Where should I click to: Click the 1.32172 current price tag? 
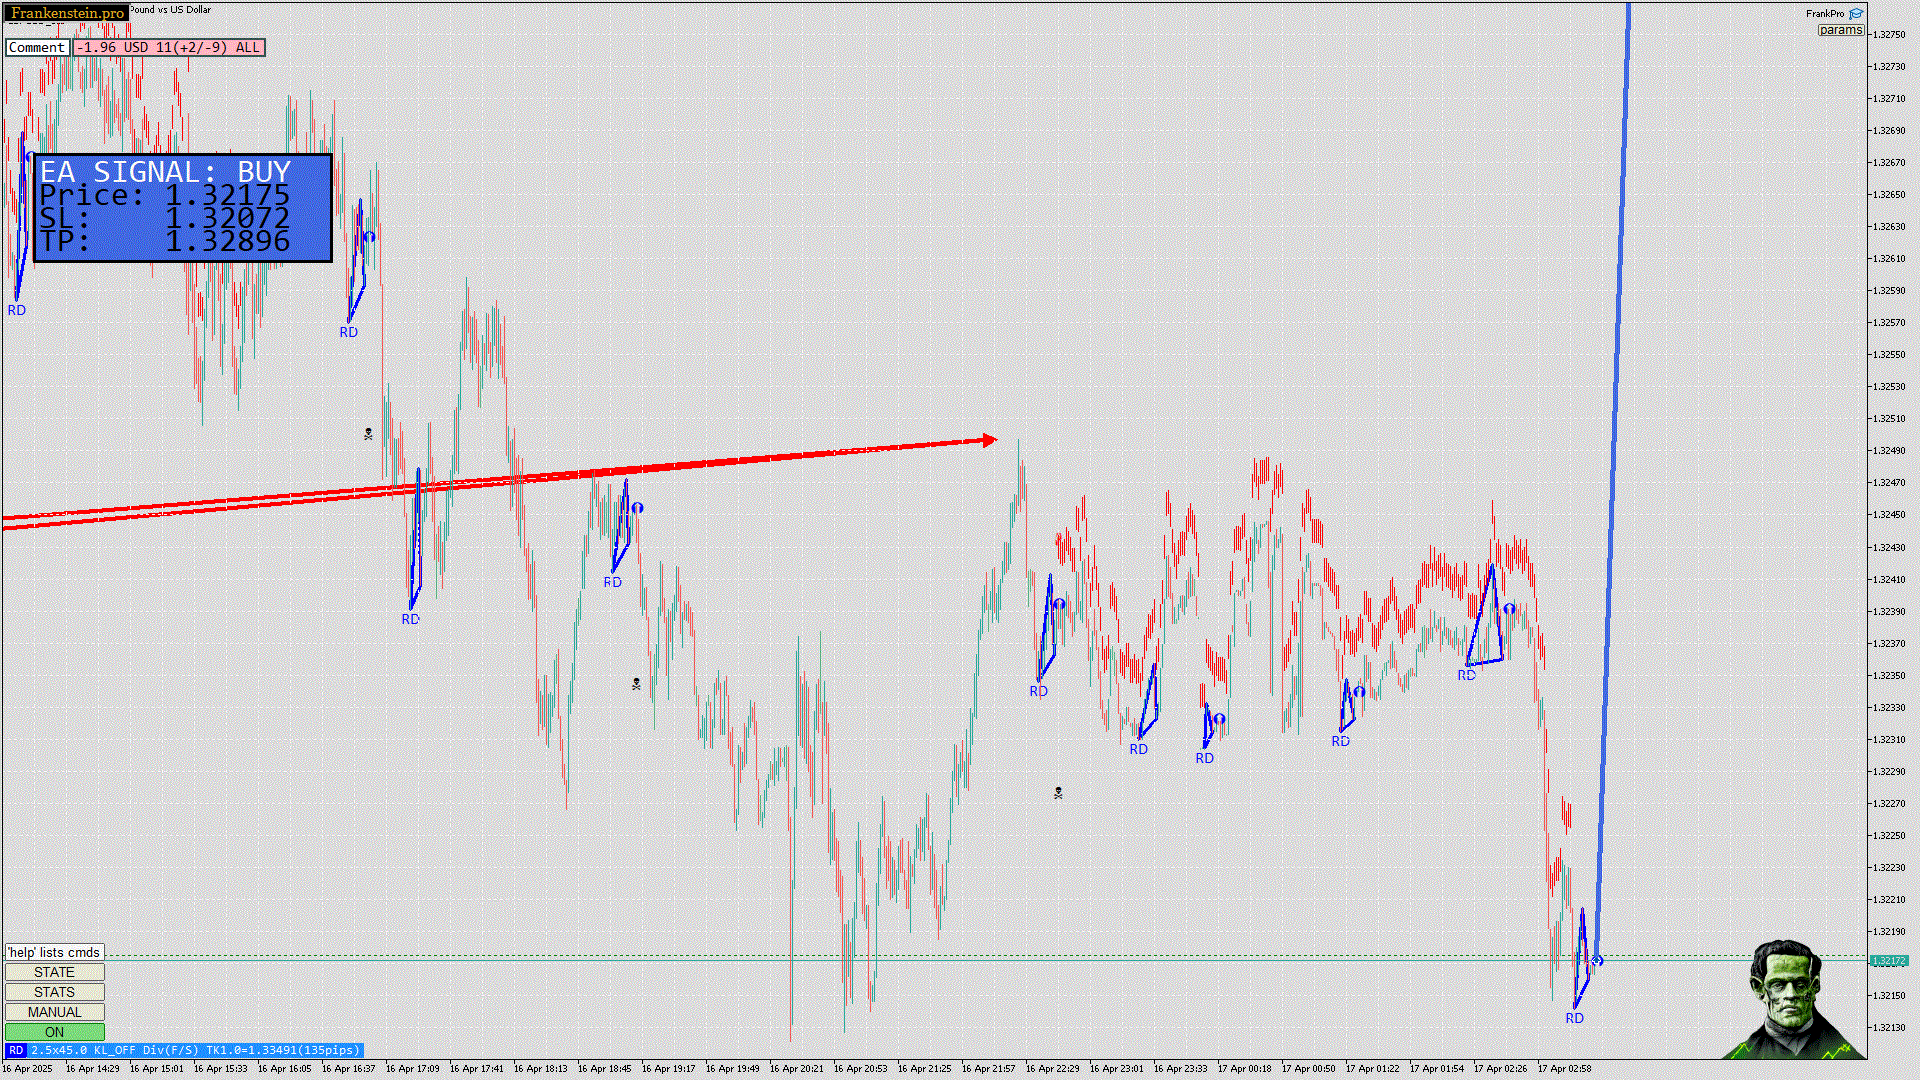pos(1888,960)
